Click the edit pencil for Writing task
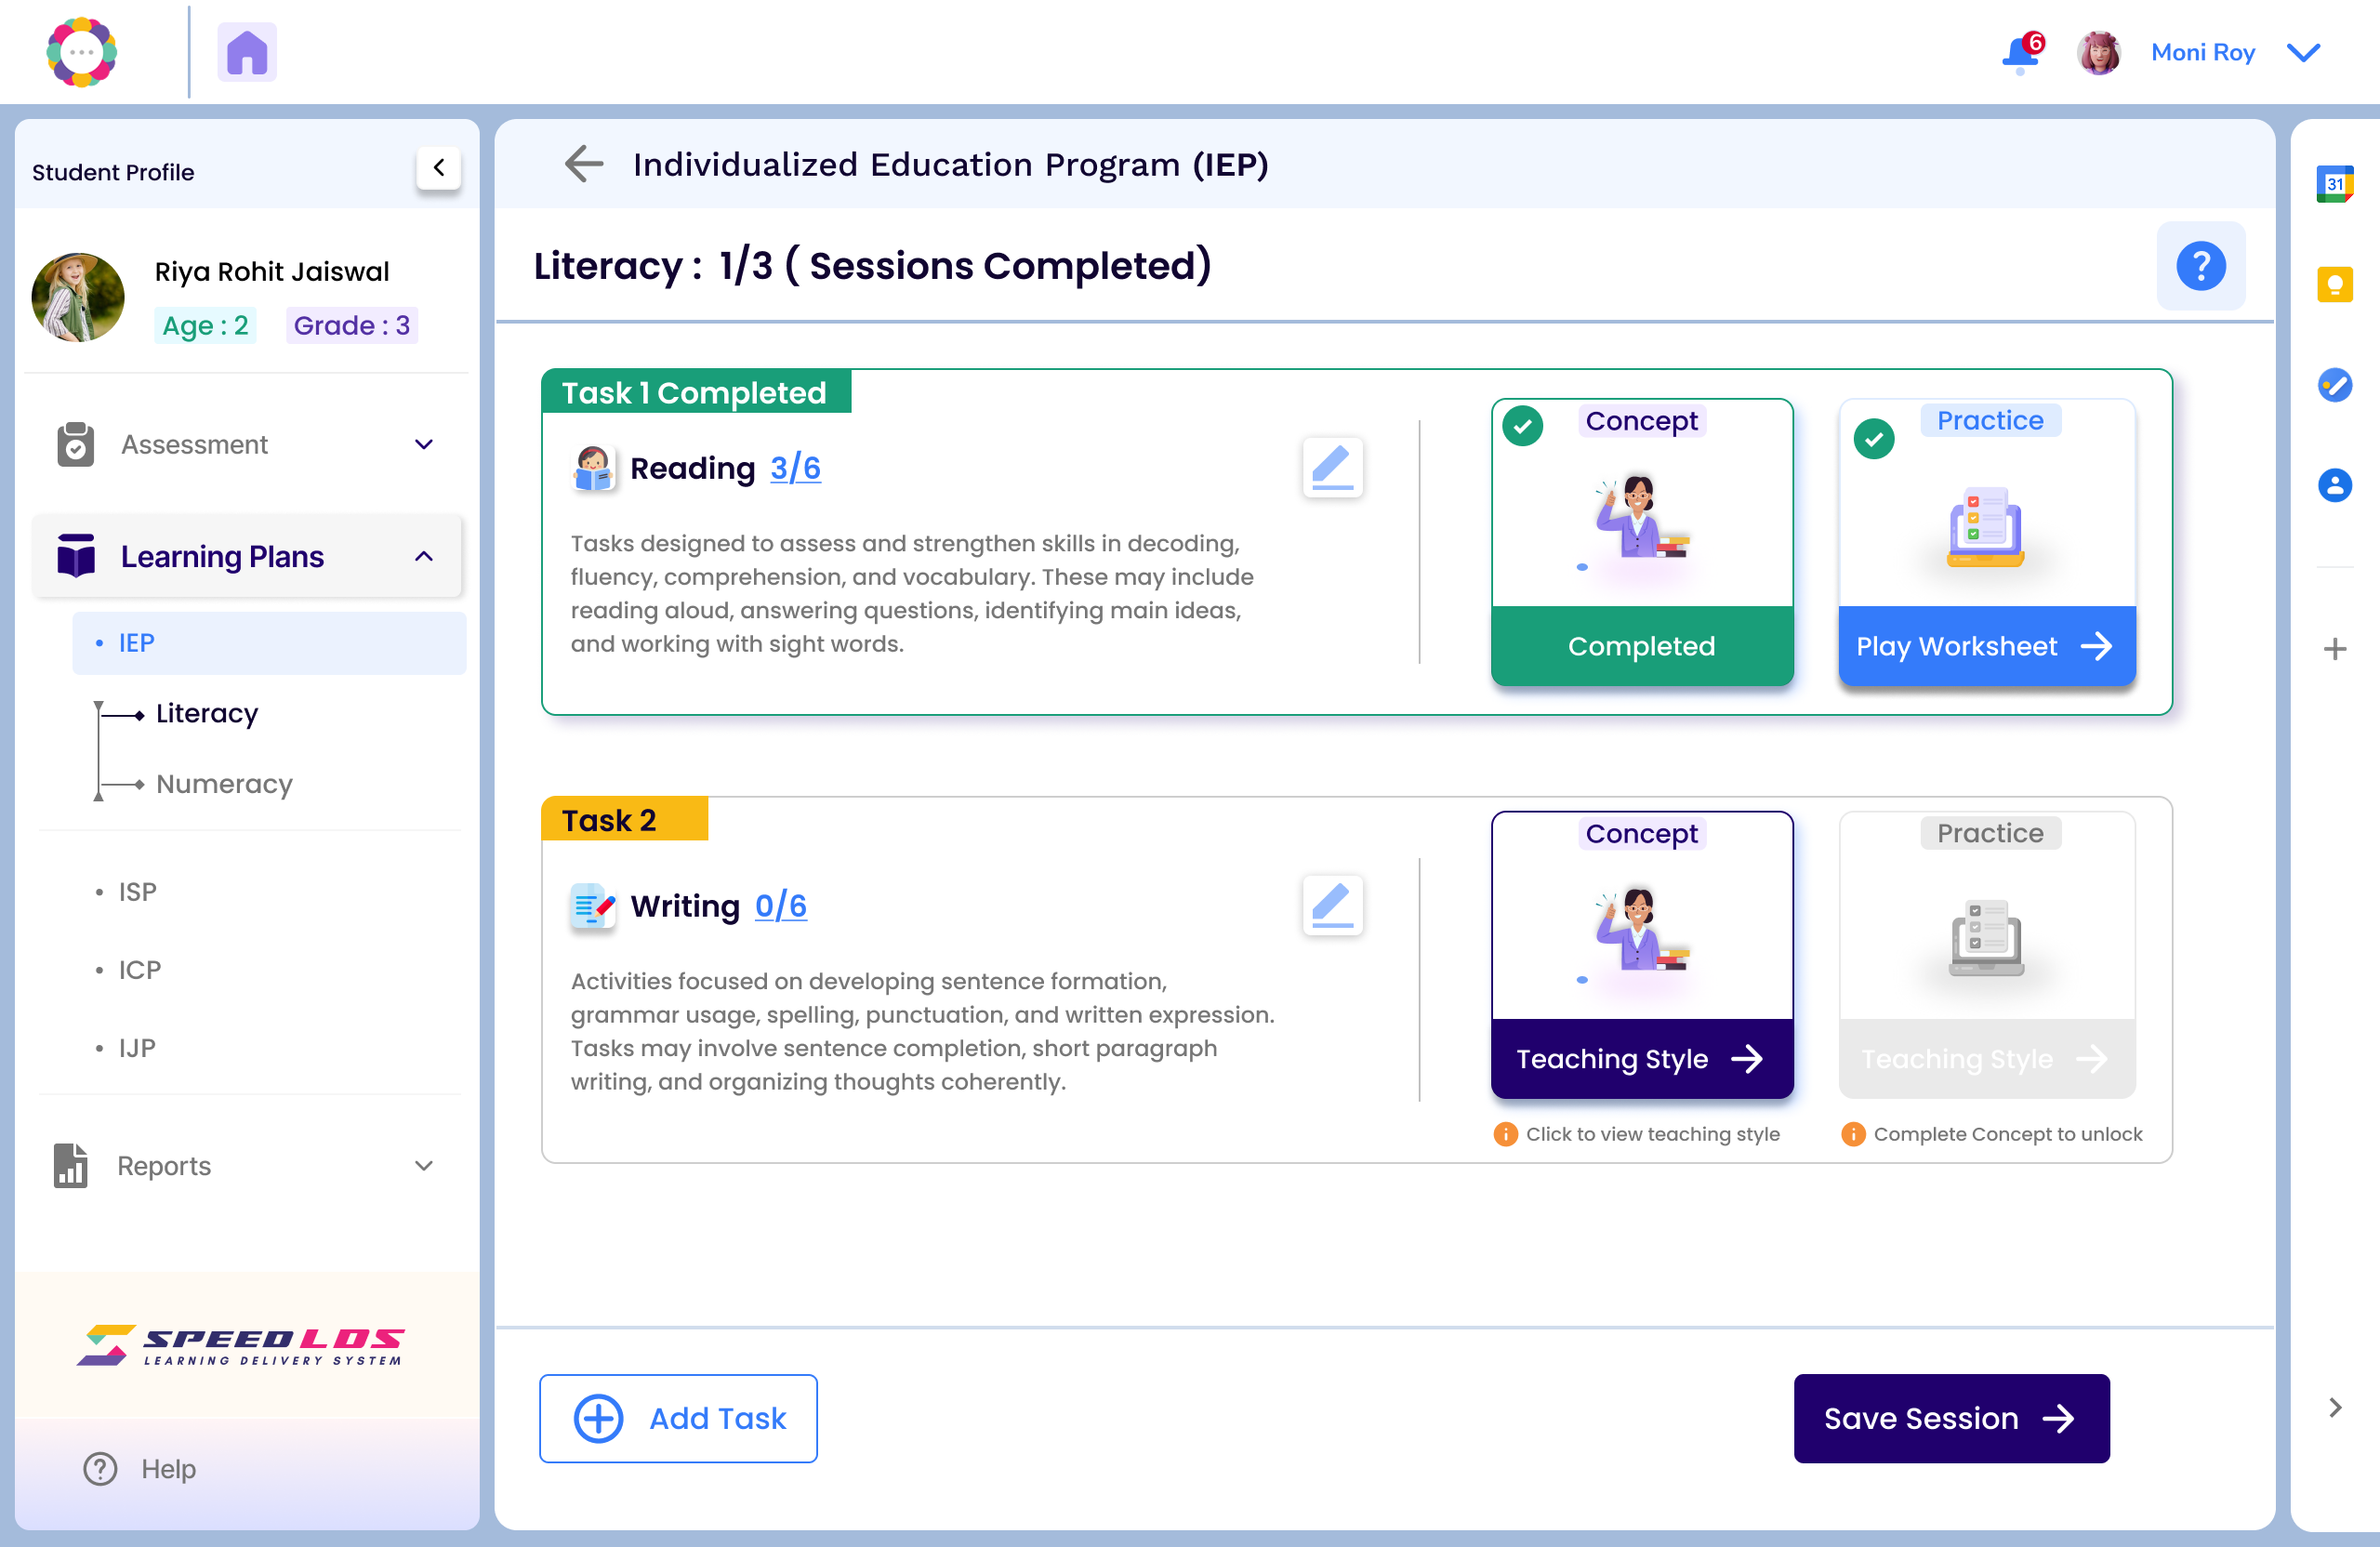This screenshot has width=2380, height=1547. [x=1332, y=905]
